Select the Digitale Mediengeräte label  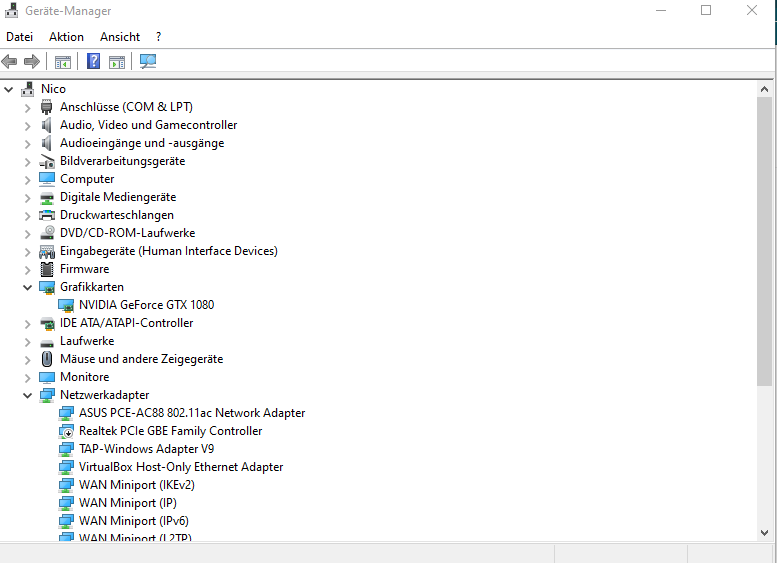[x=118, y=197]
